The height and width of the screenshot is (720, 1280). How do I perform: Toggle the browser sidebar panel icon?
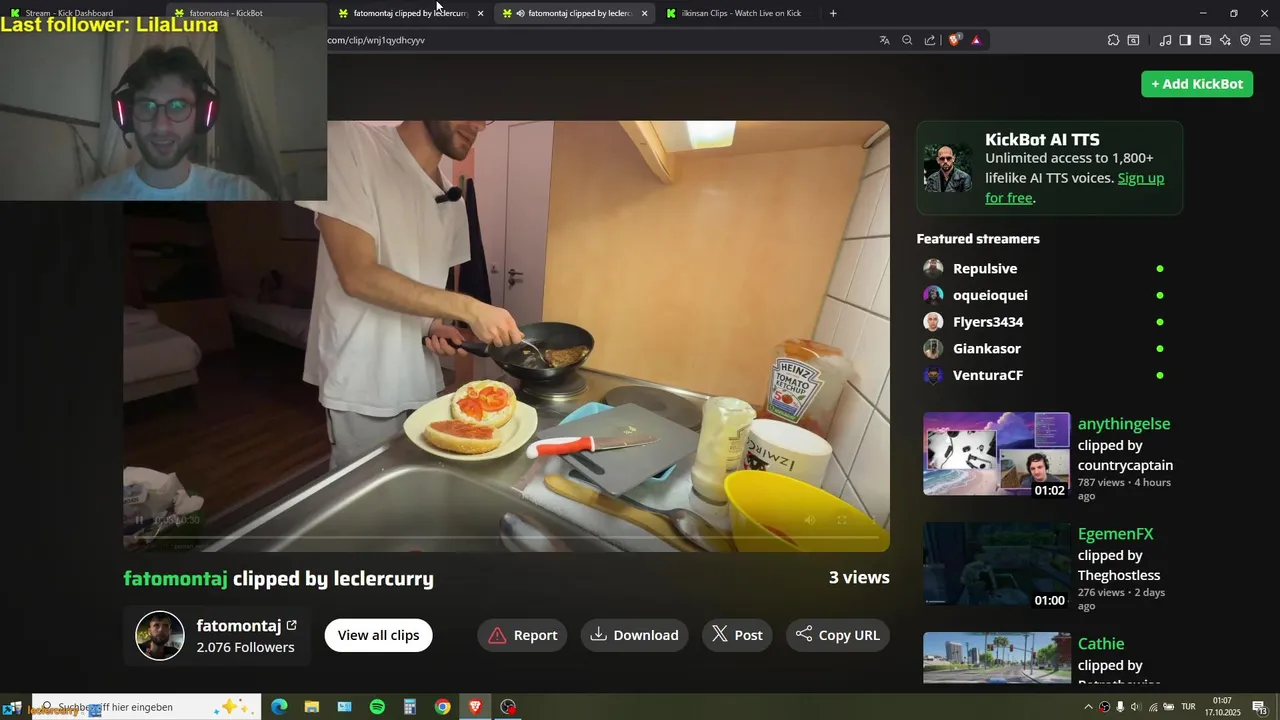click(1185, 40)
